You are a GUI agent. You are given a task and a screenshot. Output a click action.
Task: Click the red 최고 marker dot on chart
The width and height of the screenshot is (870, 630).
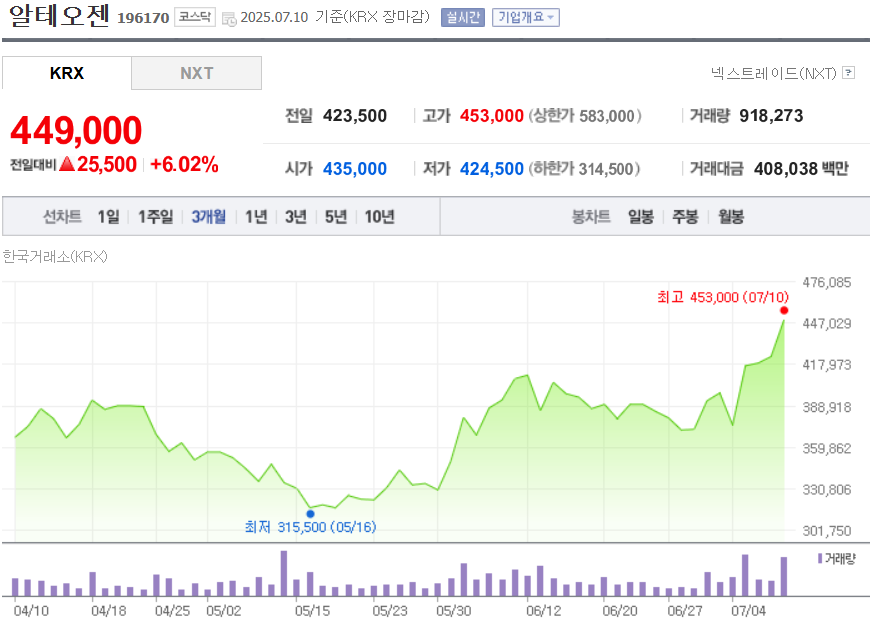click(x=784, y=311)
